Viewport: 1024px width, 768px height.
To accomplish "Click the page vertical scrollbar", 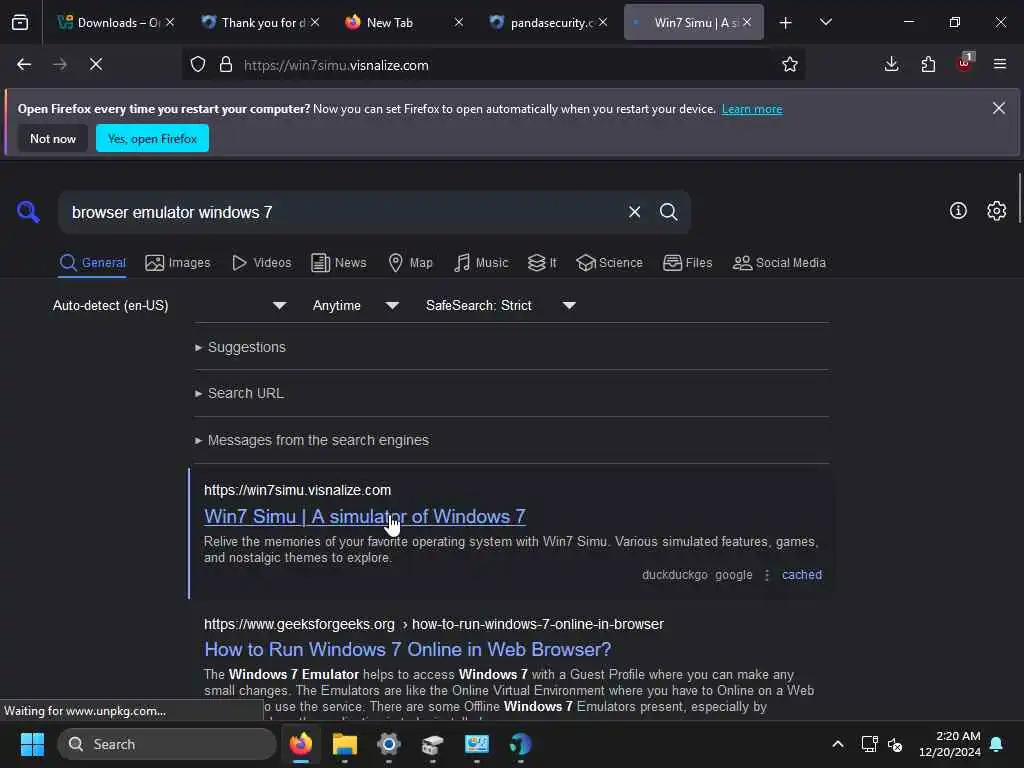I will tap(1019, 198).
